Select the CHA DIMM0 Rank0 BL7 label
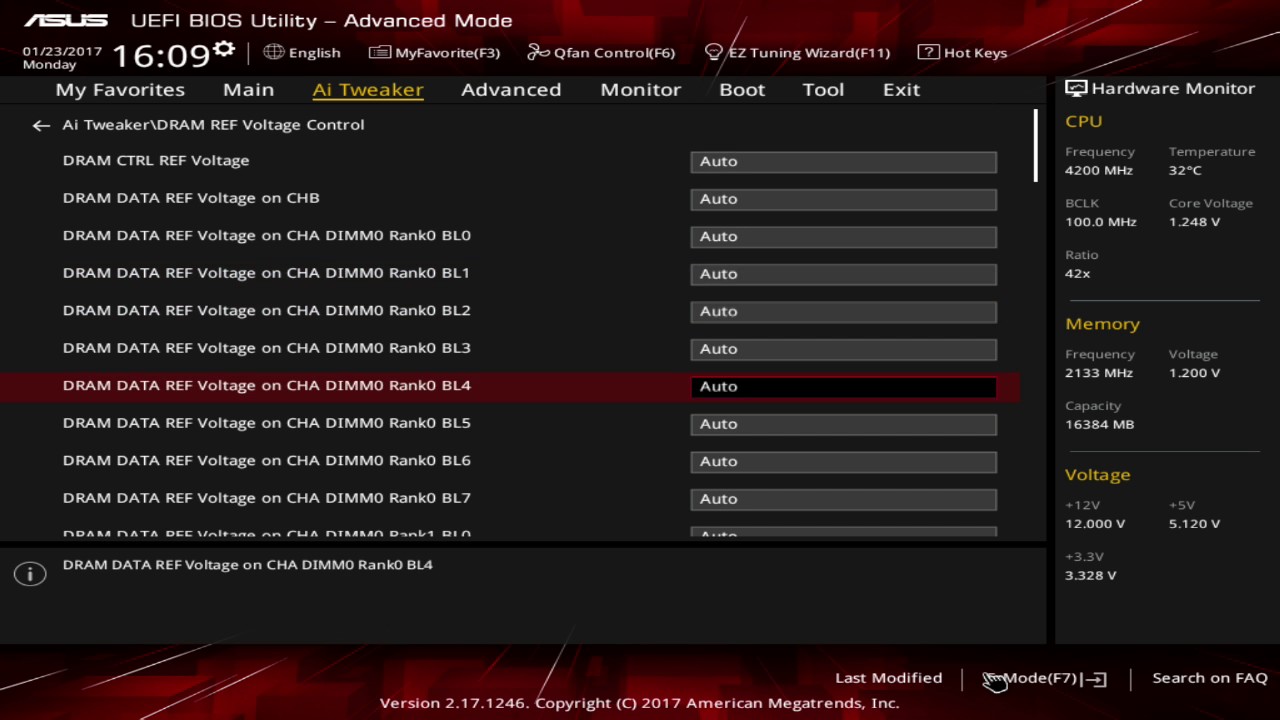The width and height of the screenshot is (1280, 720). 266,498
